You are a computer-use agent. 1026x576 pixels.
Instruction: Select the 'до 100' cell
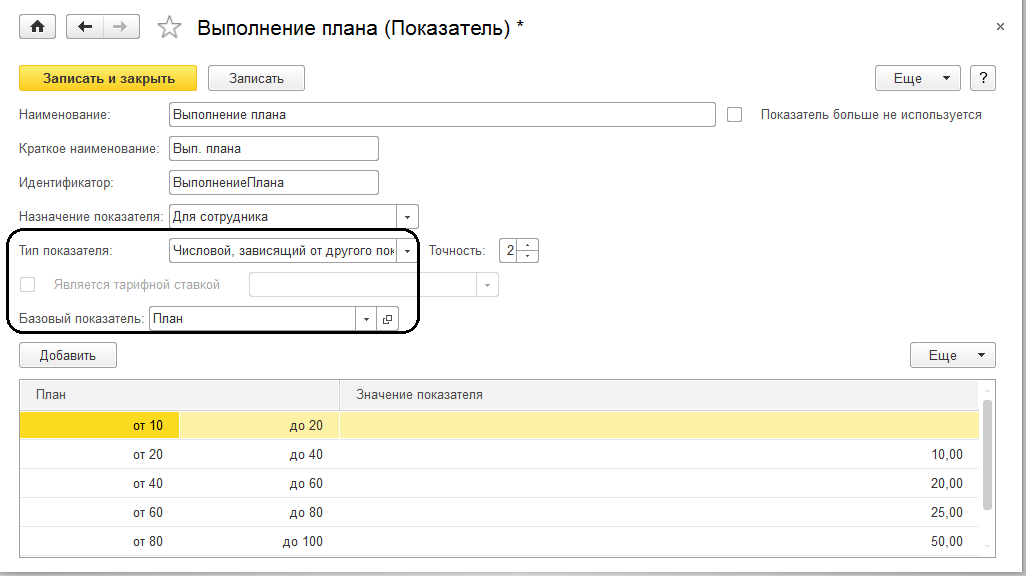pos(259,541)
